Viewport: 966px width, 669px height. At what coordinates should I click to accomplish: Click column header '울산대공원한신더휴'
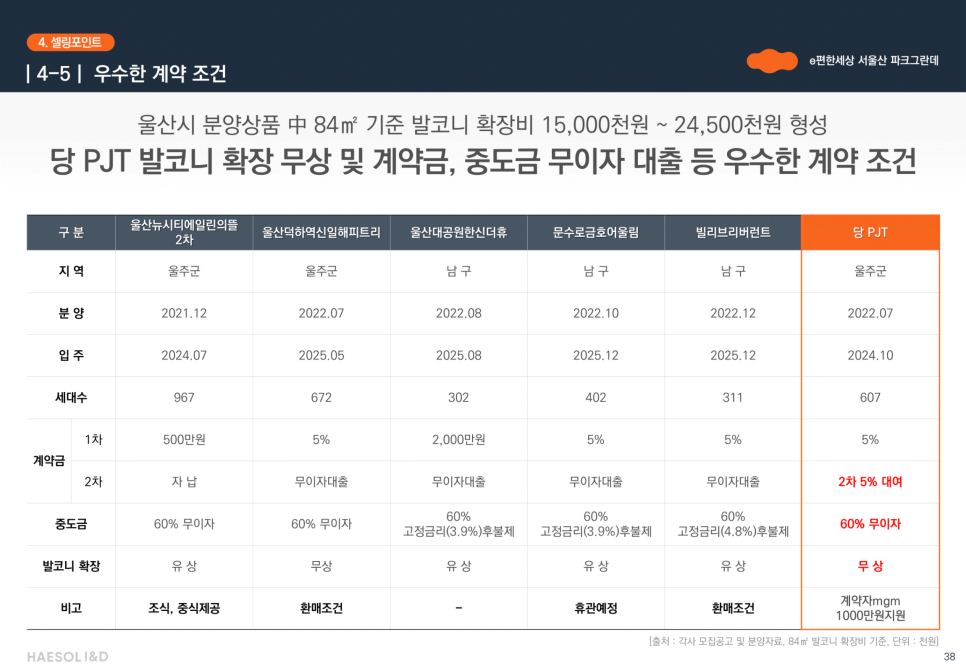click(x=458, y=232)
